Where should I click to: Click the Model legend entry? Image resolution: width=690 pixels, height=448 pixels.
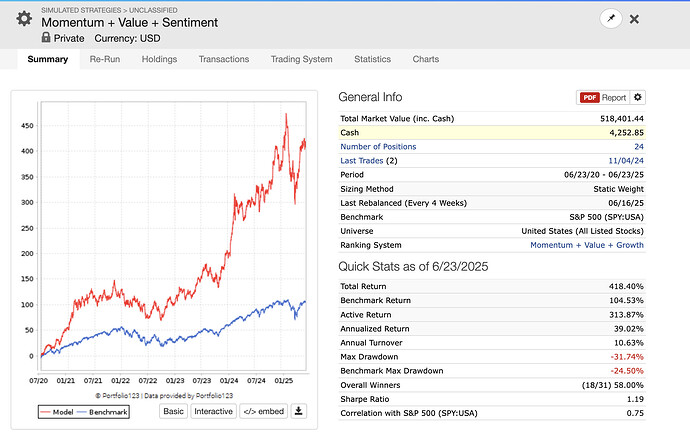pos(57,412)
